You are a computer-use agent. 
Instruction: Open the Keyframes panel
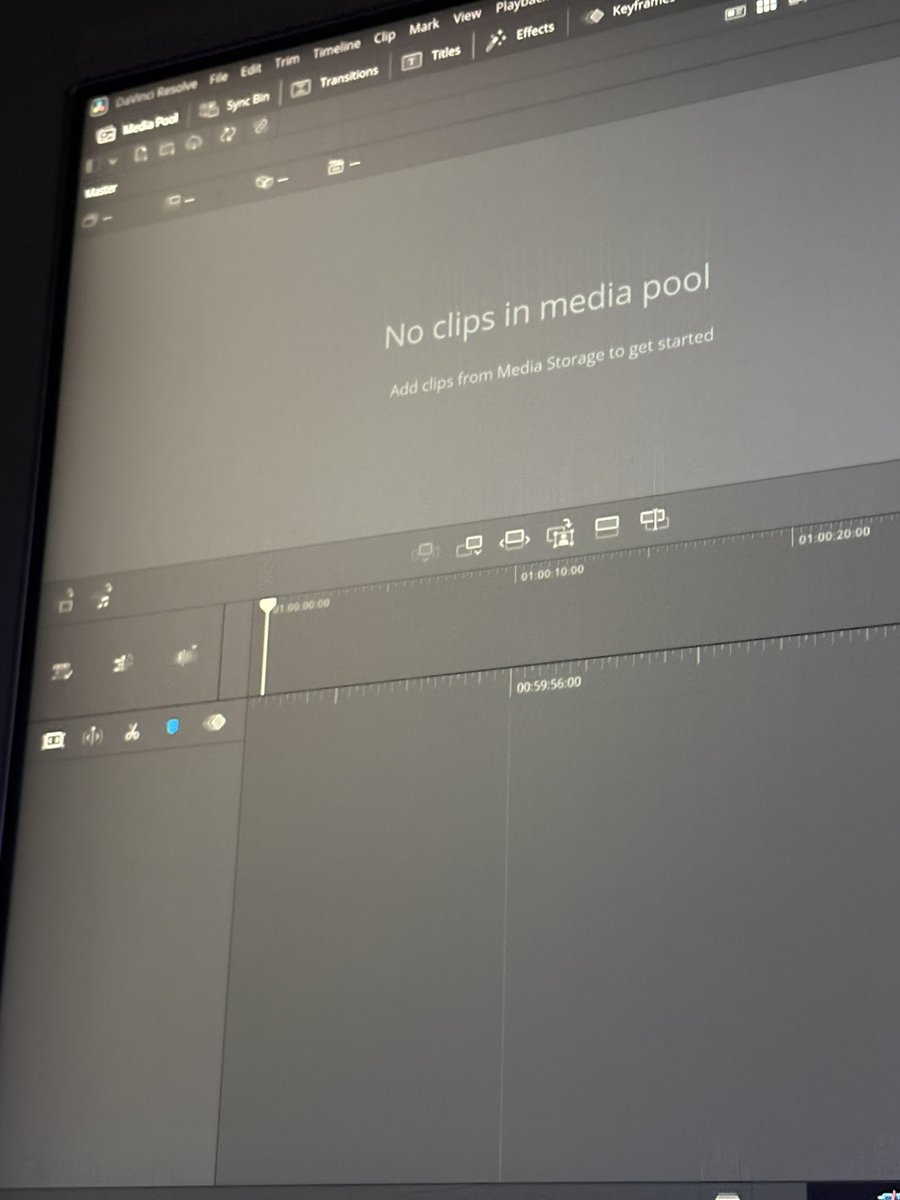631,9
